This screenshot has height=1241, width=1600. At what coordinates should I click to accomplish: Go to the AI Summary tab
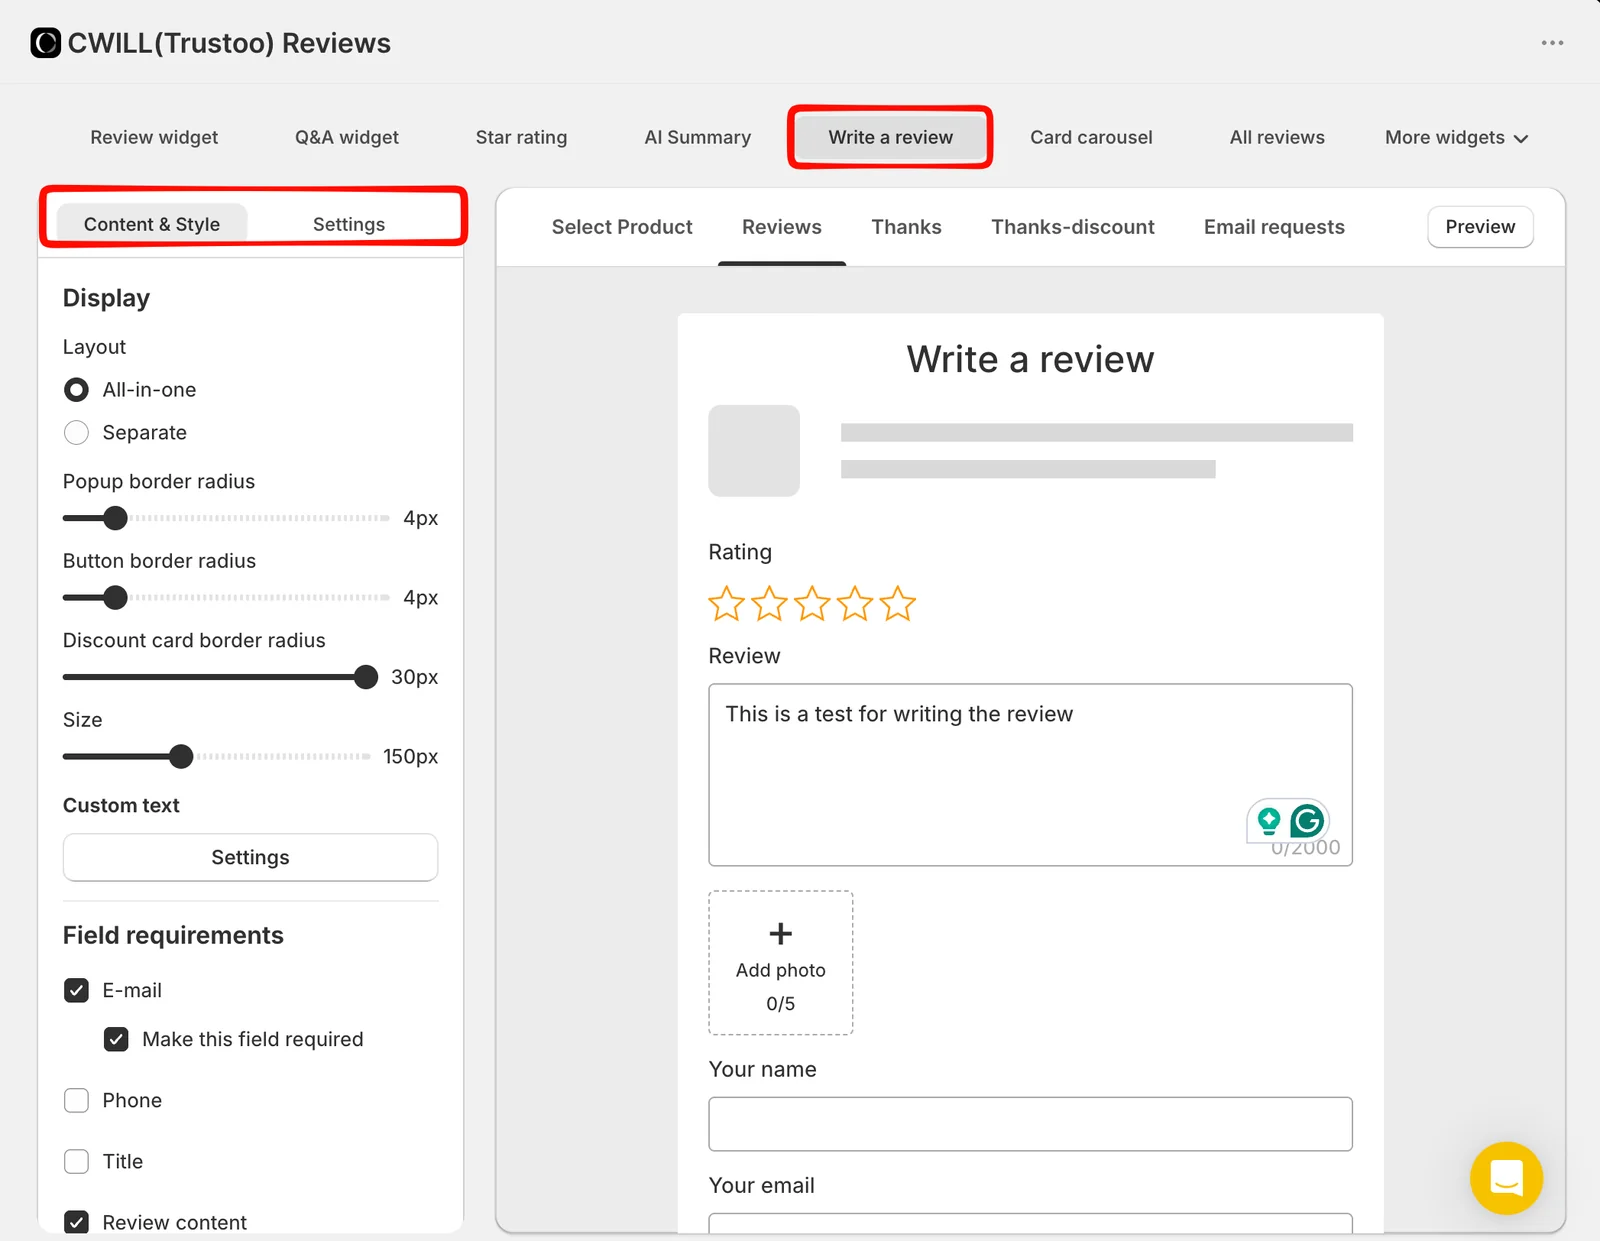pos(698,138)
